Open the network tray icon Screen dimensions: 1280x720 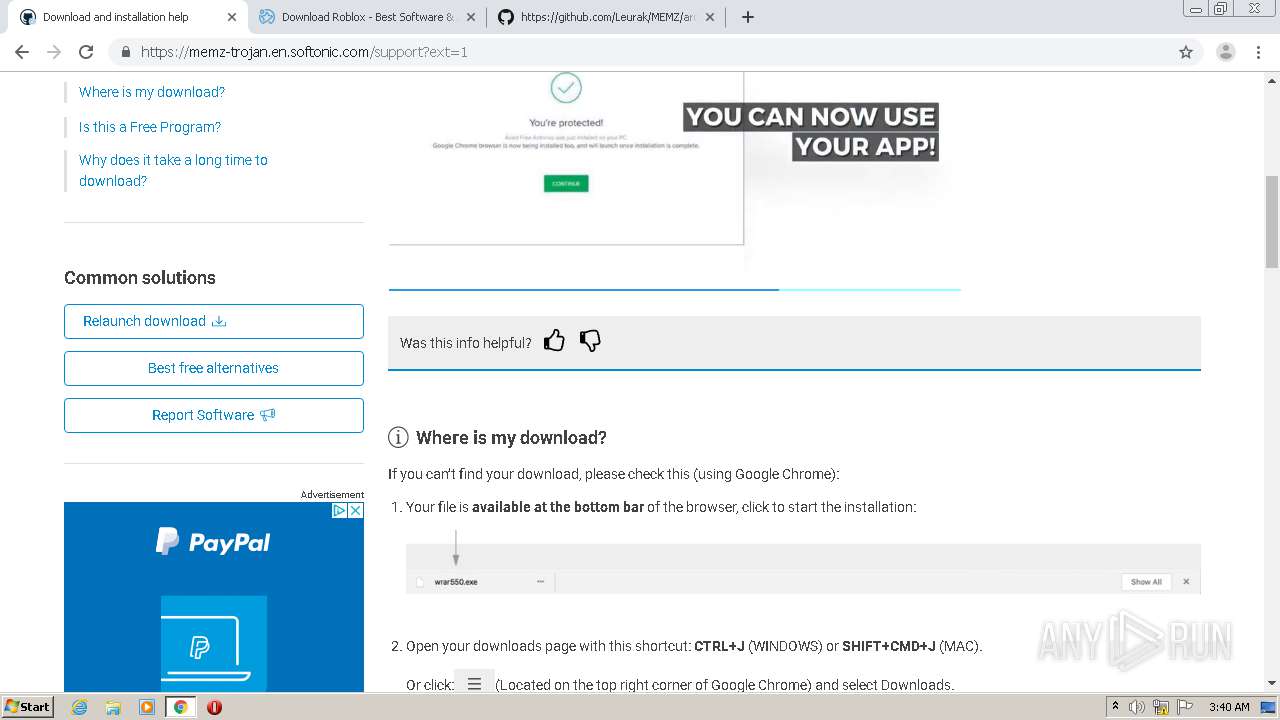1161,707
